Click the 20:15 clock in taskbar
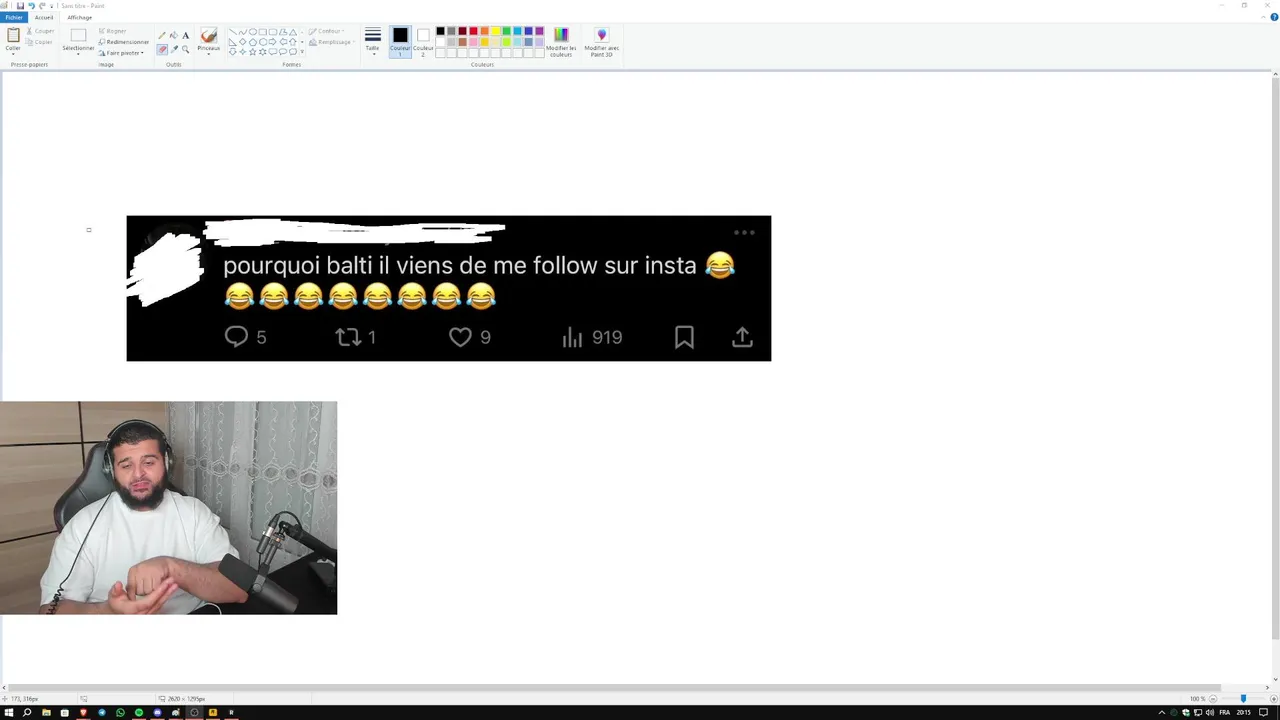The height and width of the screenshot is (720, 1280). coord(1244,712)
